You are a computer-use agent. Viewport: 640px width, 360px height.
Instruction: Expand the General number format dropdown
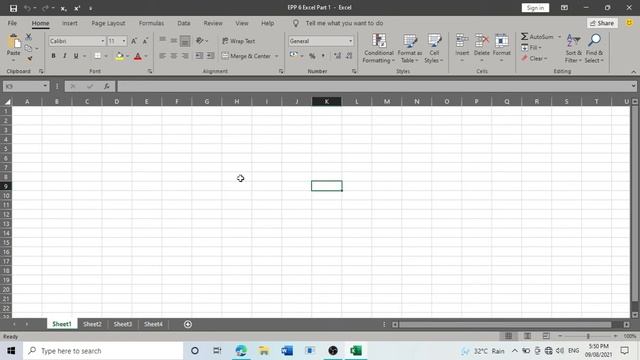click(350, 41)
